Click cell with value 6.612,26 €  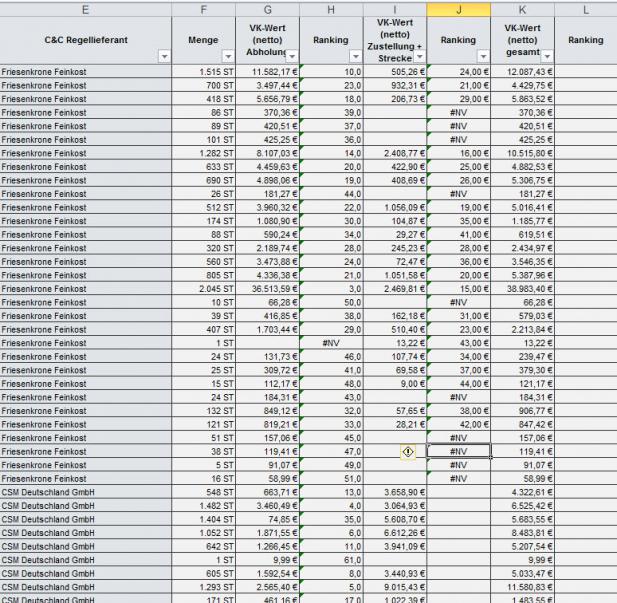tap(395, 533)
